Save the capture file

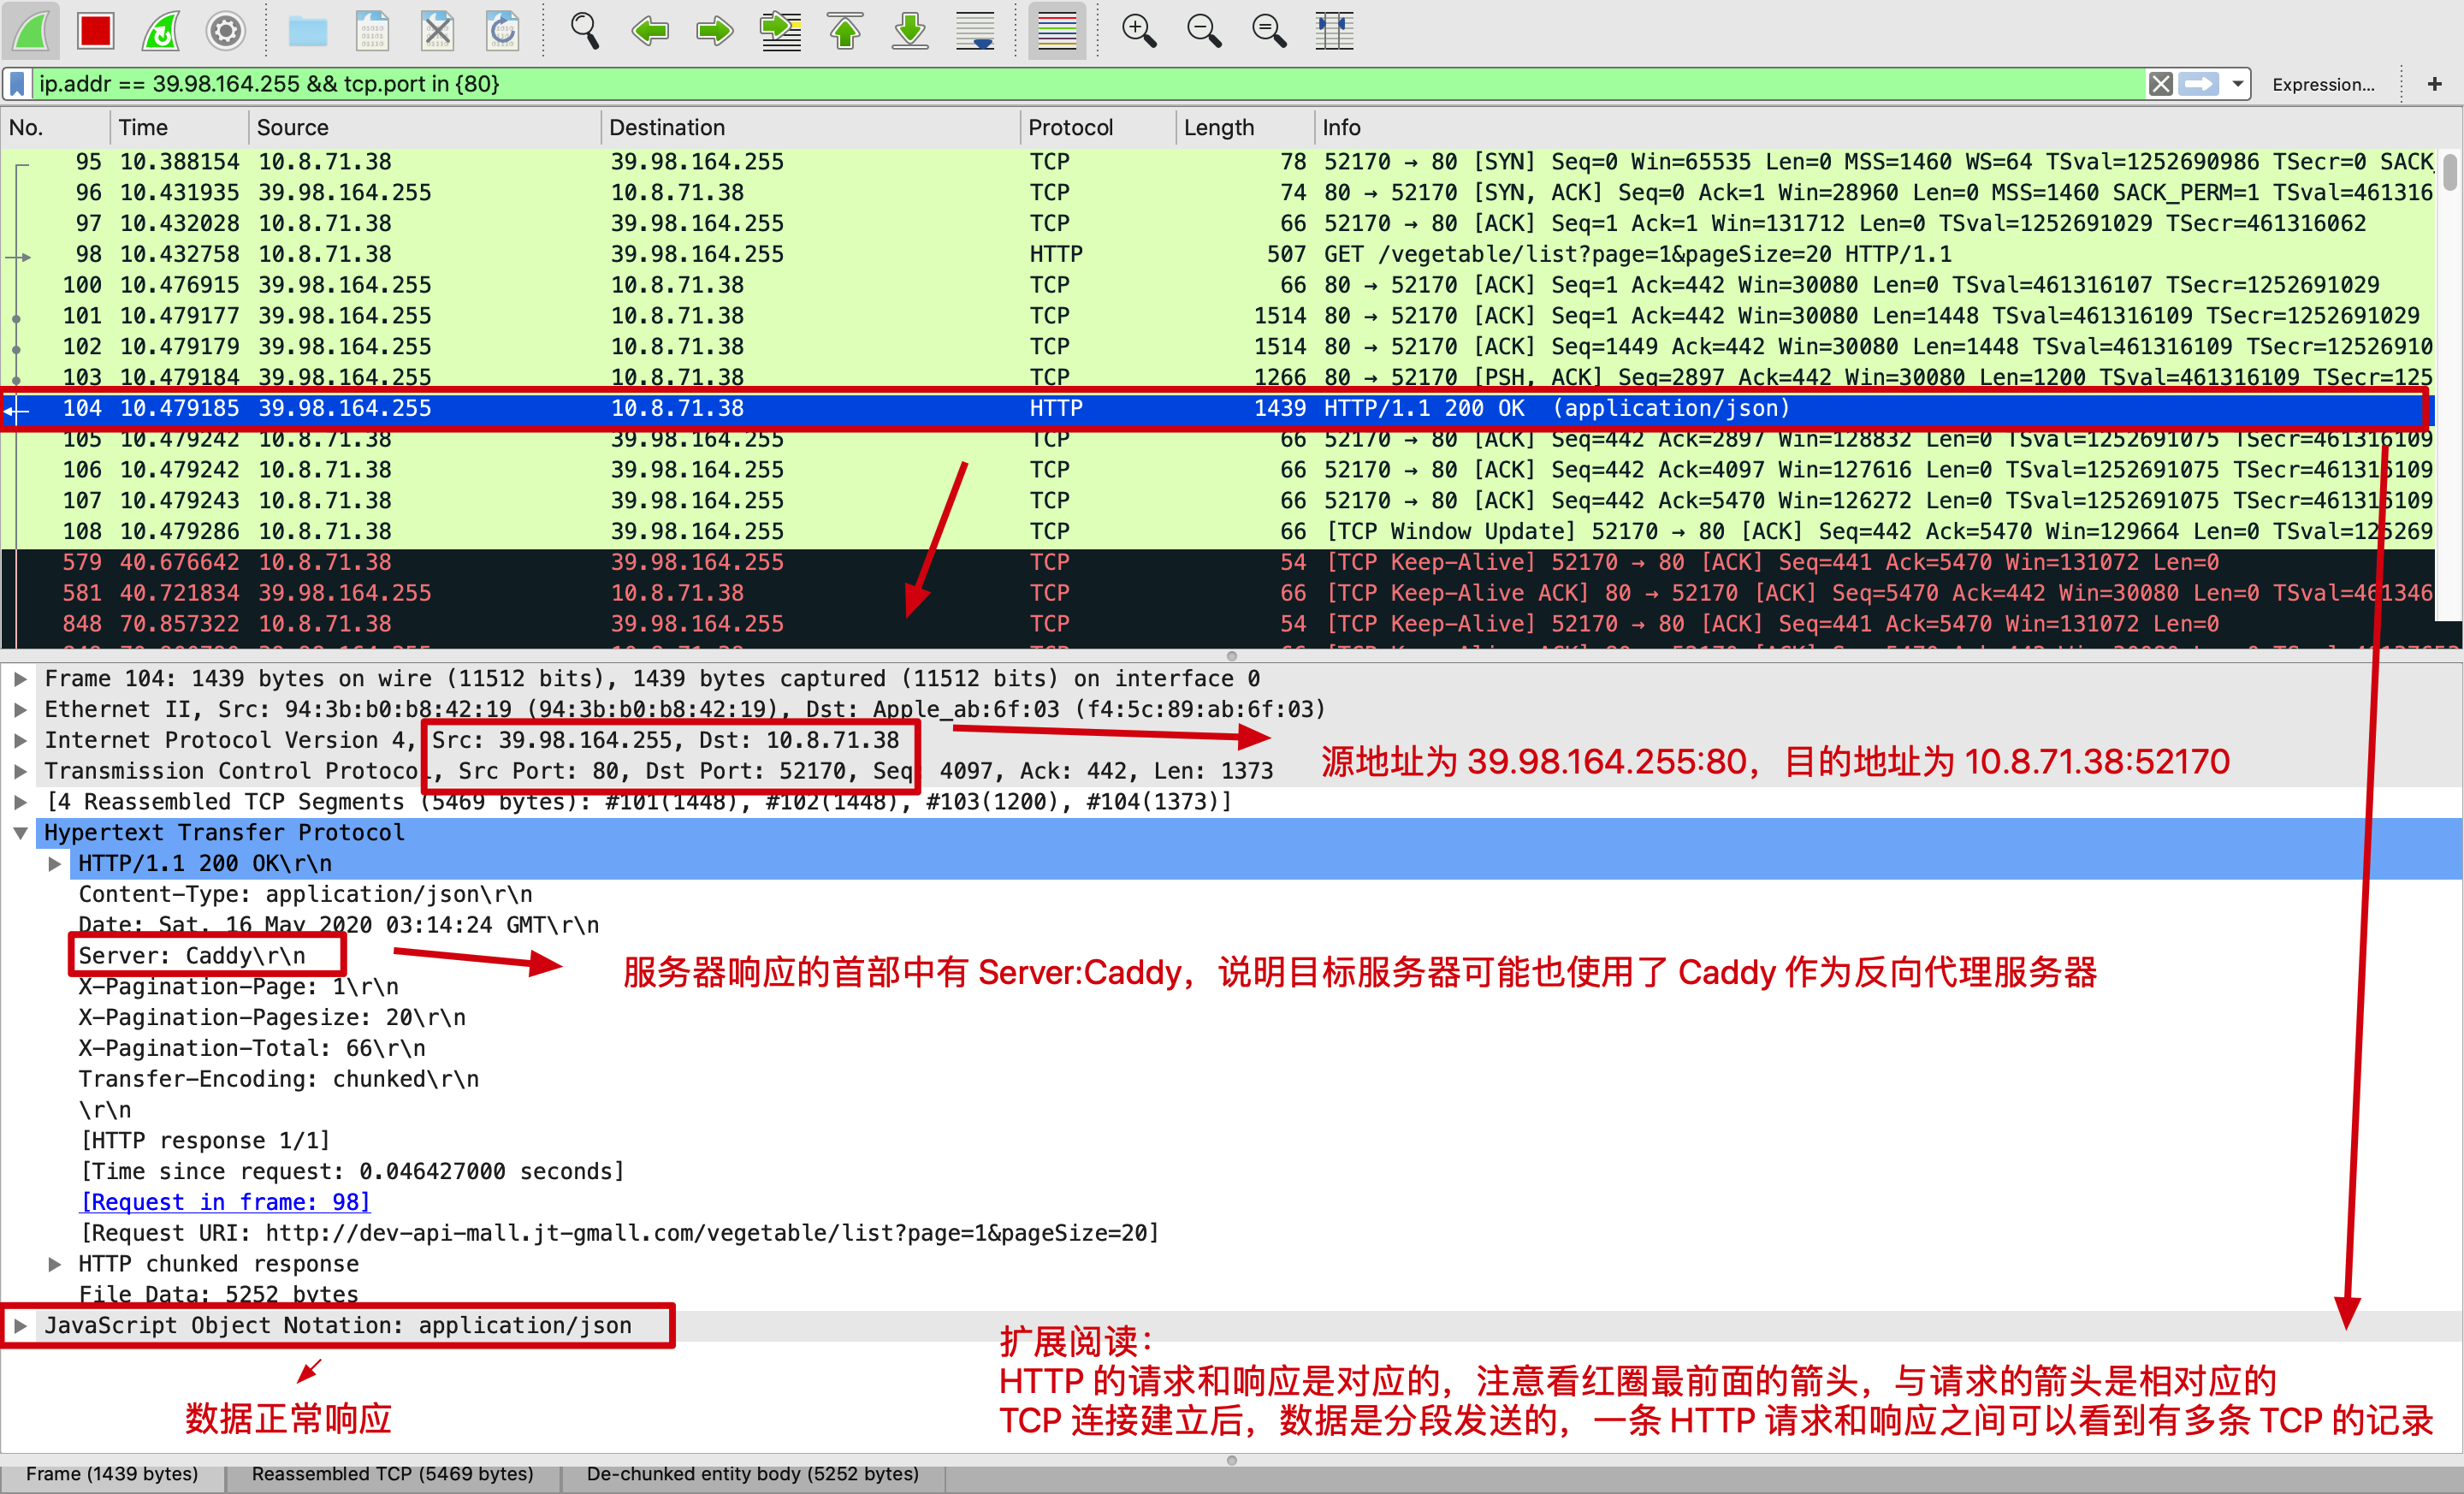[x=372, y=31]
